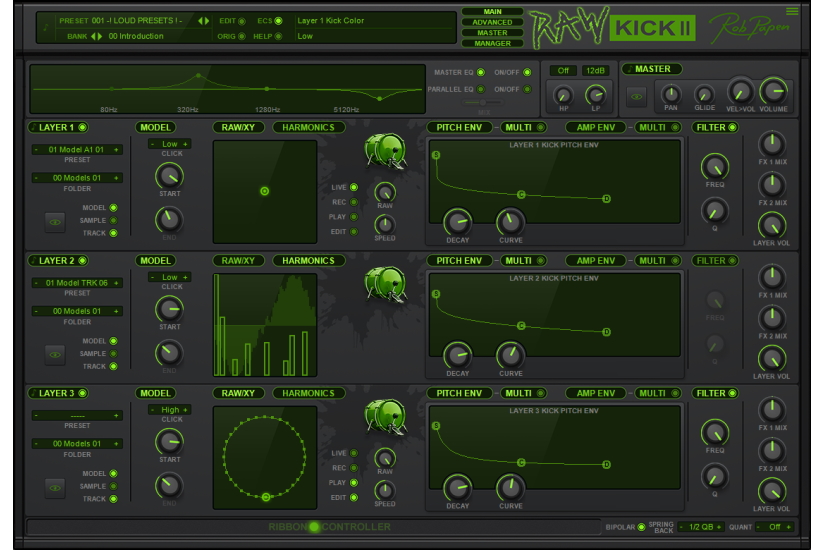Toggle the BIPOLAR LED
Image resolution: width=820 pixels, height=550 pixels.
click(641, 527)
